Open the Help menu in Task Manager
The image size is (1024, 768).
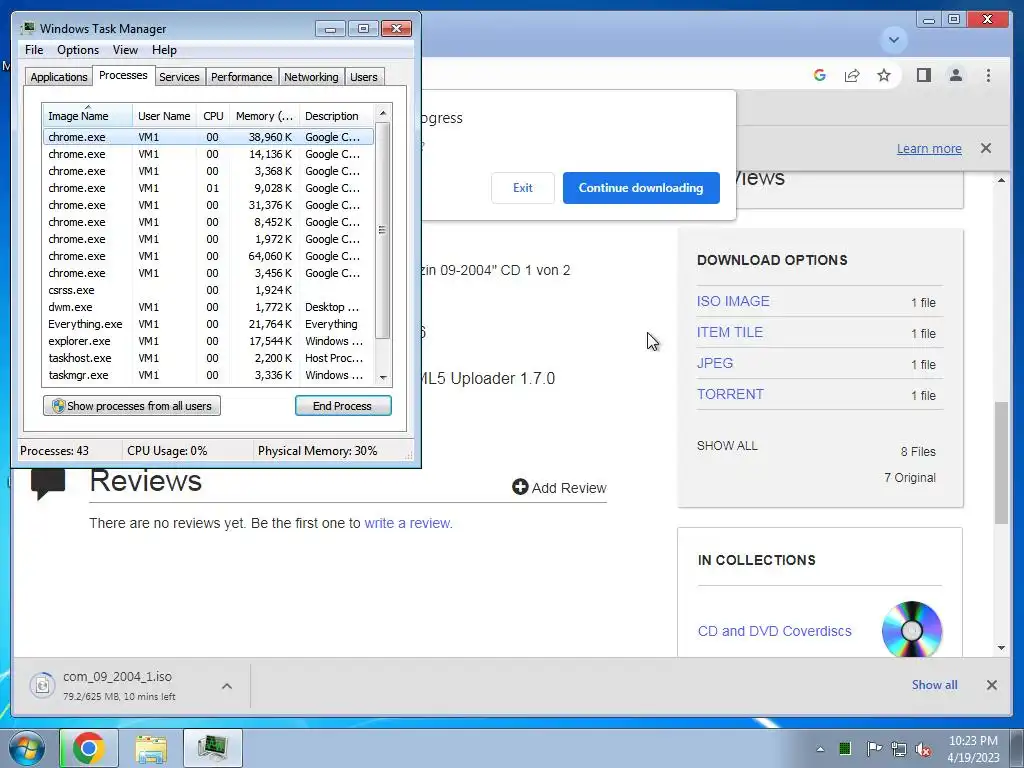[x=164, y=50]
